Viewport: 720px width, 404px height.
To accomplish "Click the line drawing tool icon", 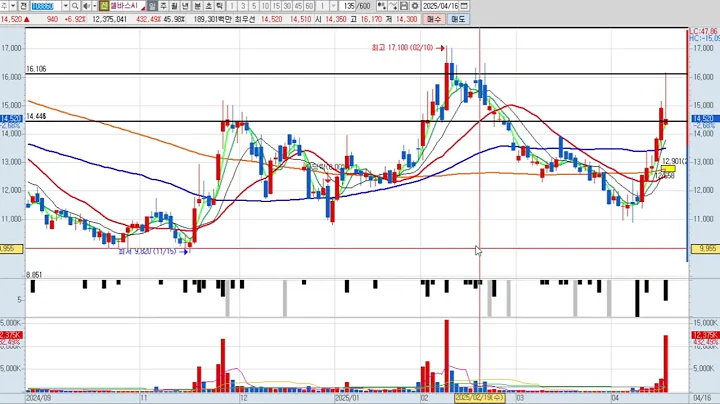I will coord(393,6).
